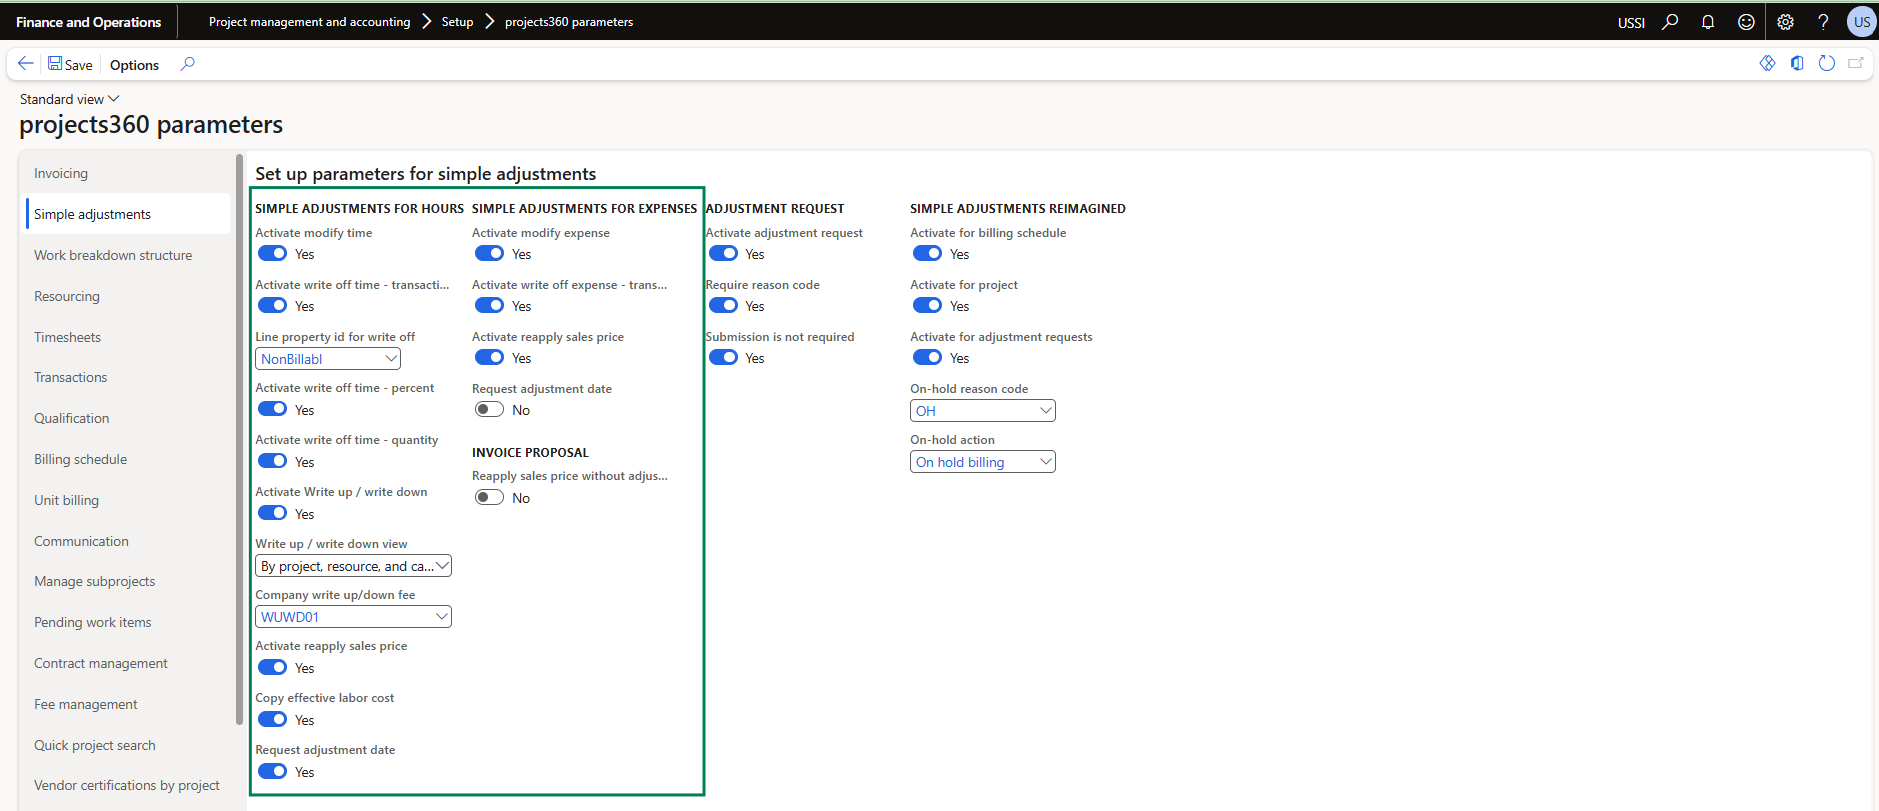Click the sidebar vertical scrollbar
This screenshot has height=811, width=1879.
click(x=239, y=440)
